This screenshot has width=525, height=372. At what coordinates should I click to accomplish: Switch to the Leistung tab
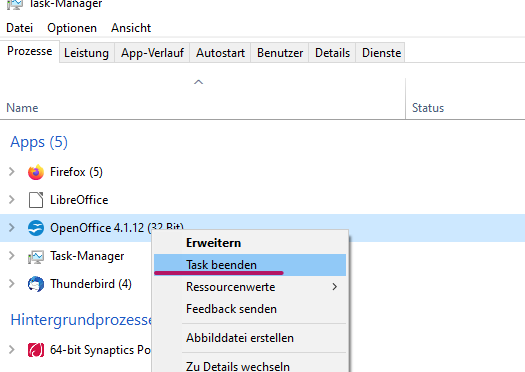[86, 53]
